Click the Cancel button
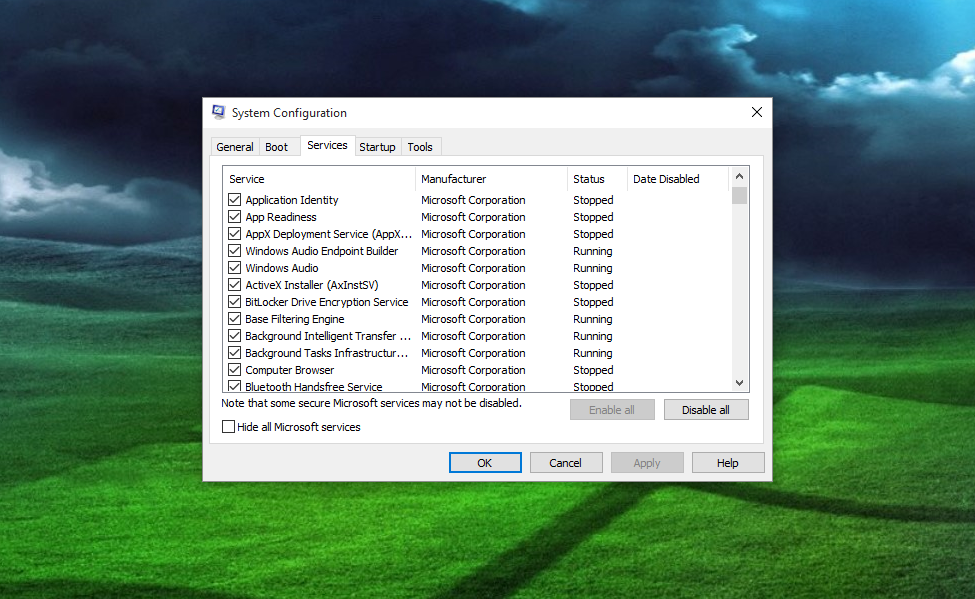 565,463
